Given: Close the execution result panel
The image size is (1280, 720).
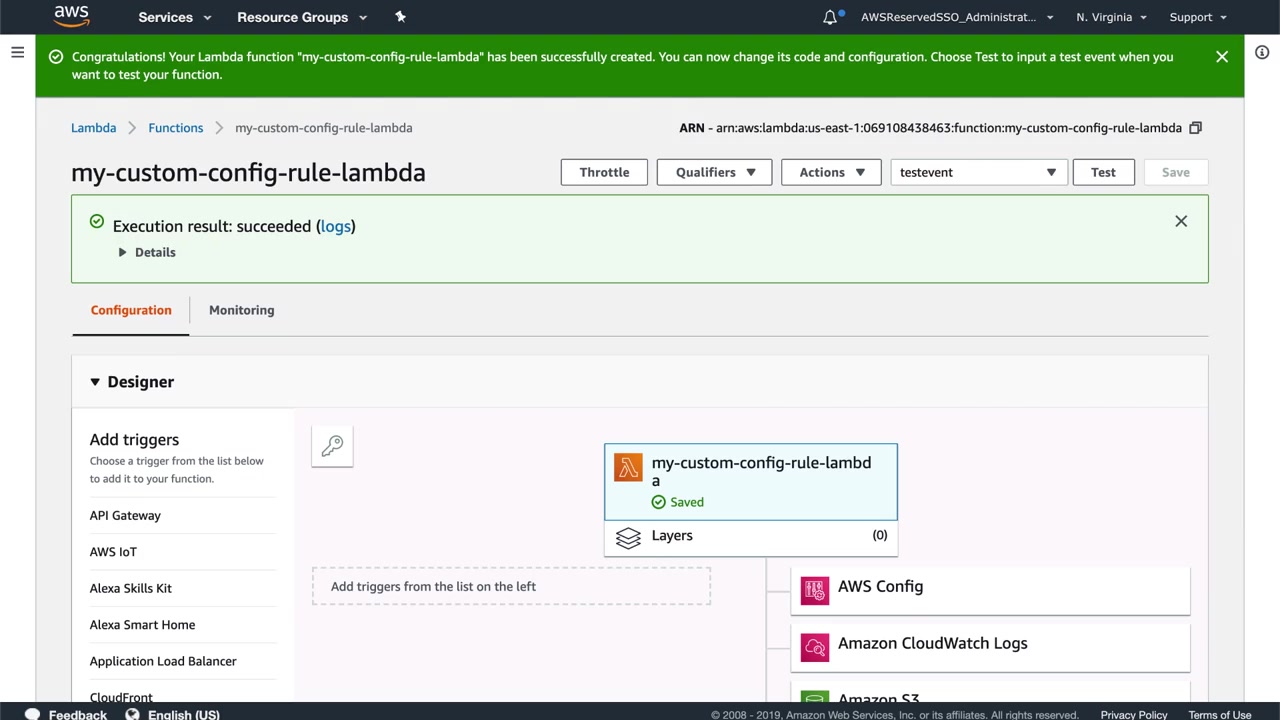Looking at the screenshot, I should click(x=1181, y=221).
